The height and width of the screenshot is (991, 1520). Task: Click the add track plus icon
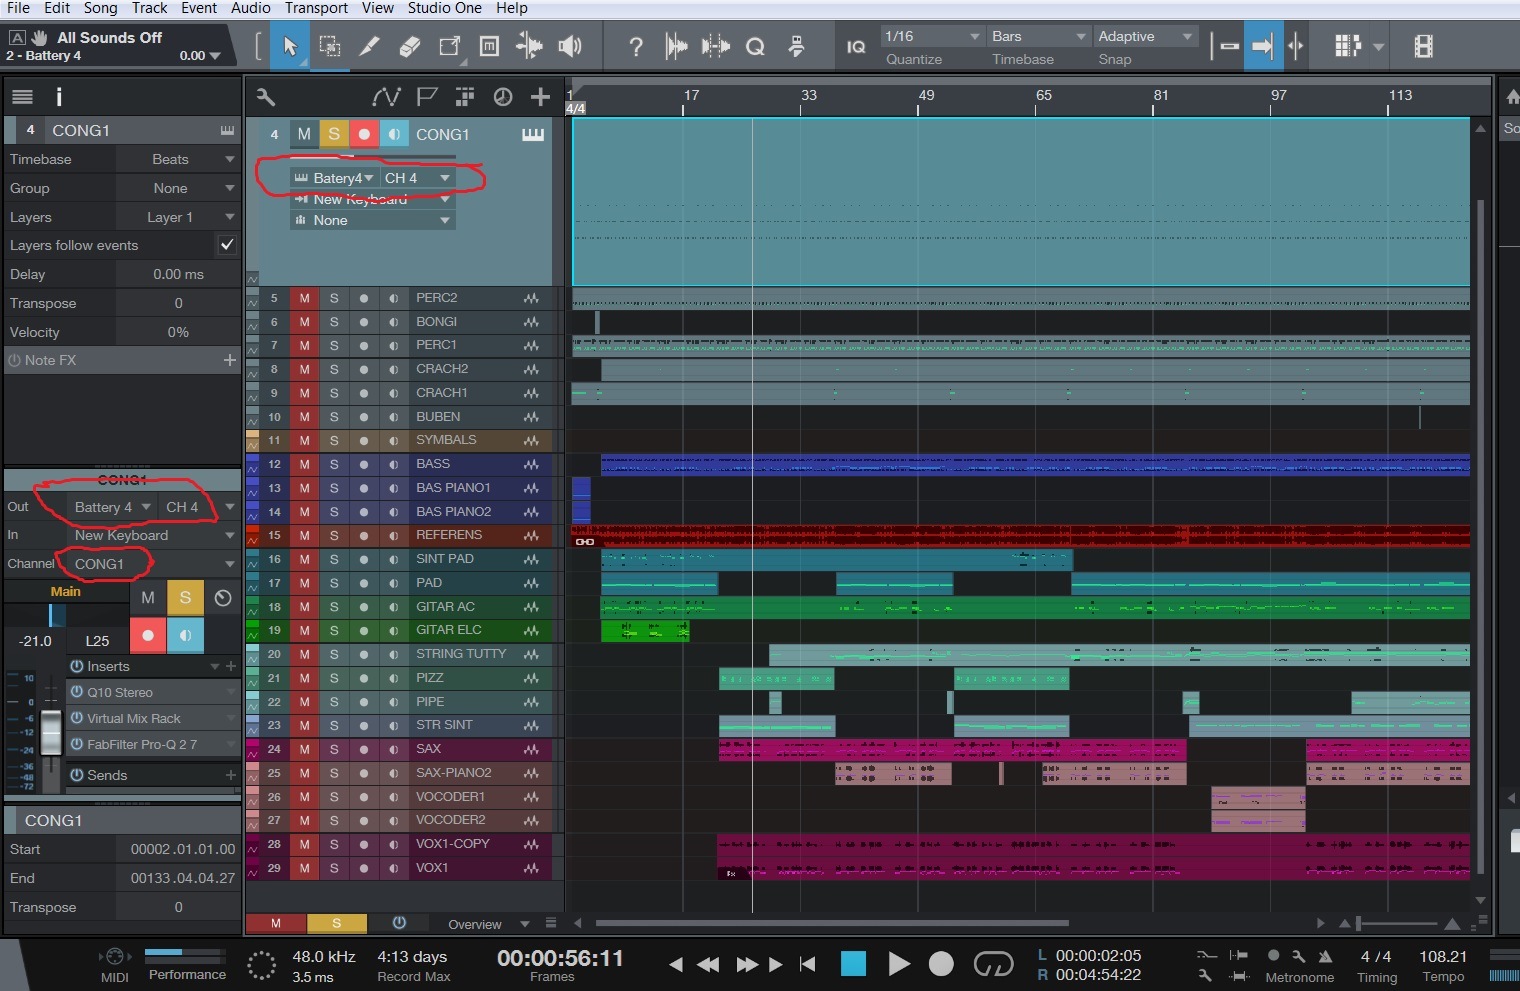pos(540,97)
